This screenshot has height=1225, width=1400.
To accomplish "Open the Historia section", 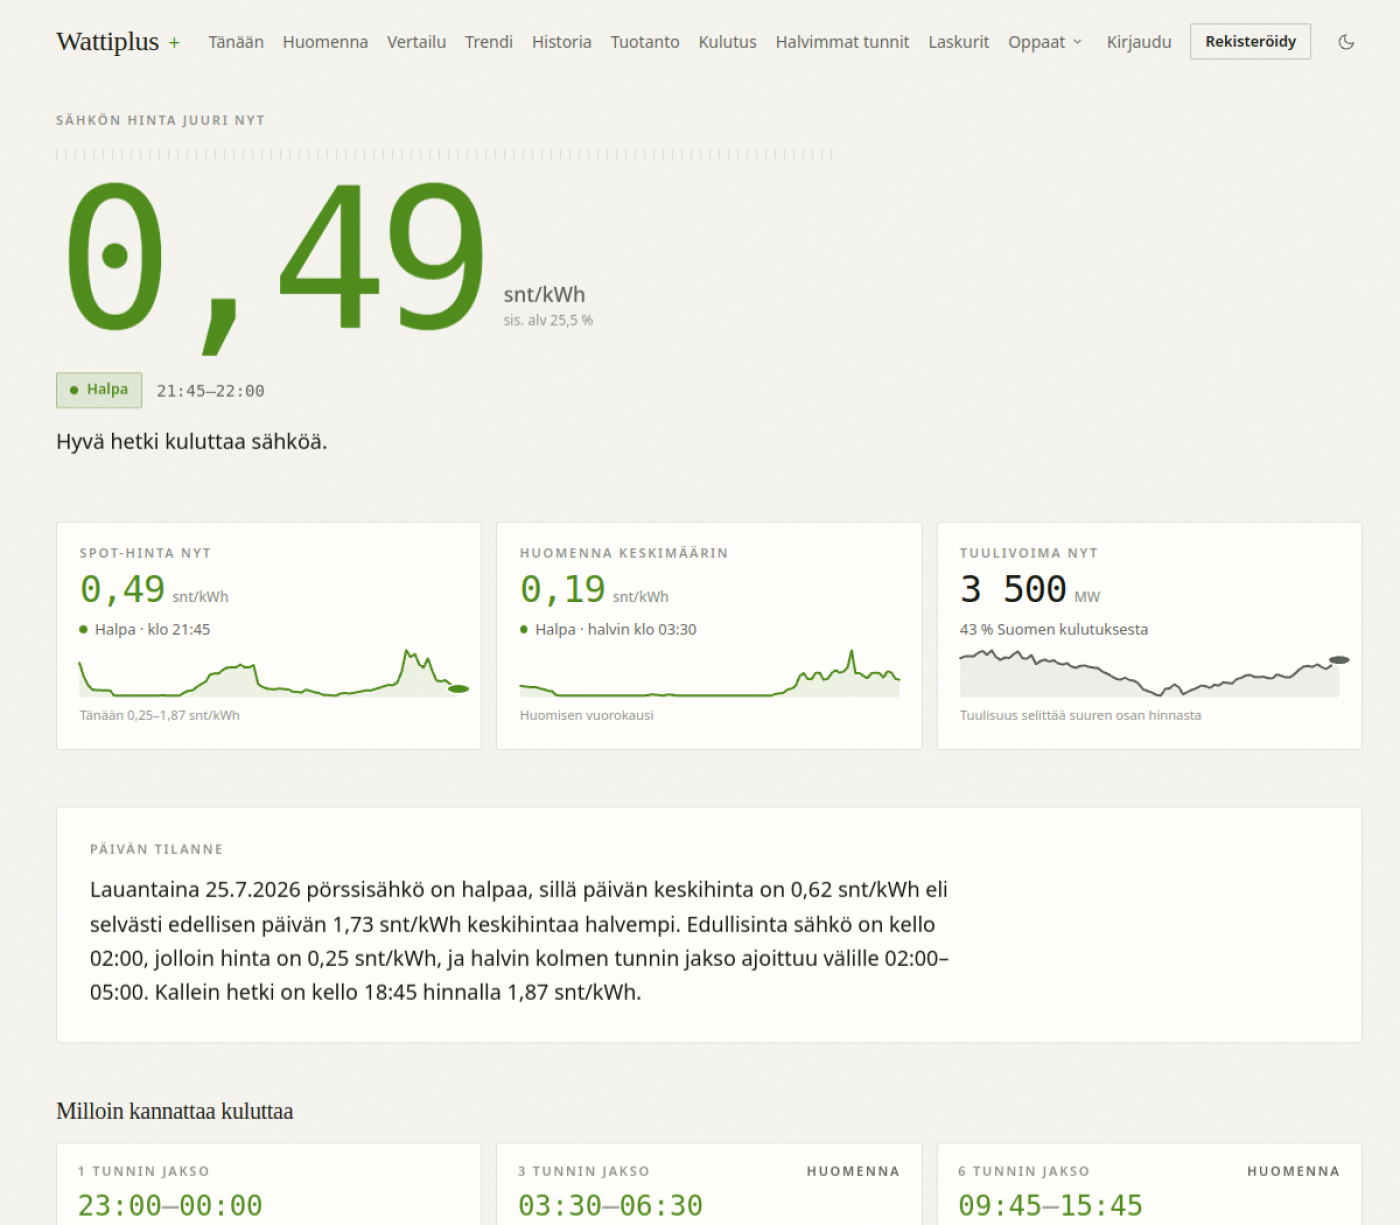I will pos(561,42).
